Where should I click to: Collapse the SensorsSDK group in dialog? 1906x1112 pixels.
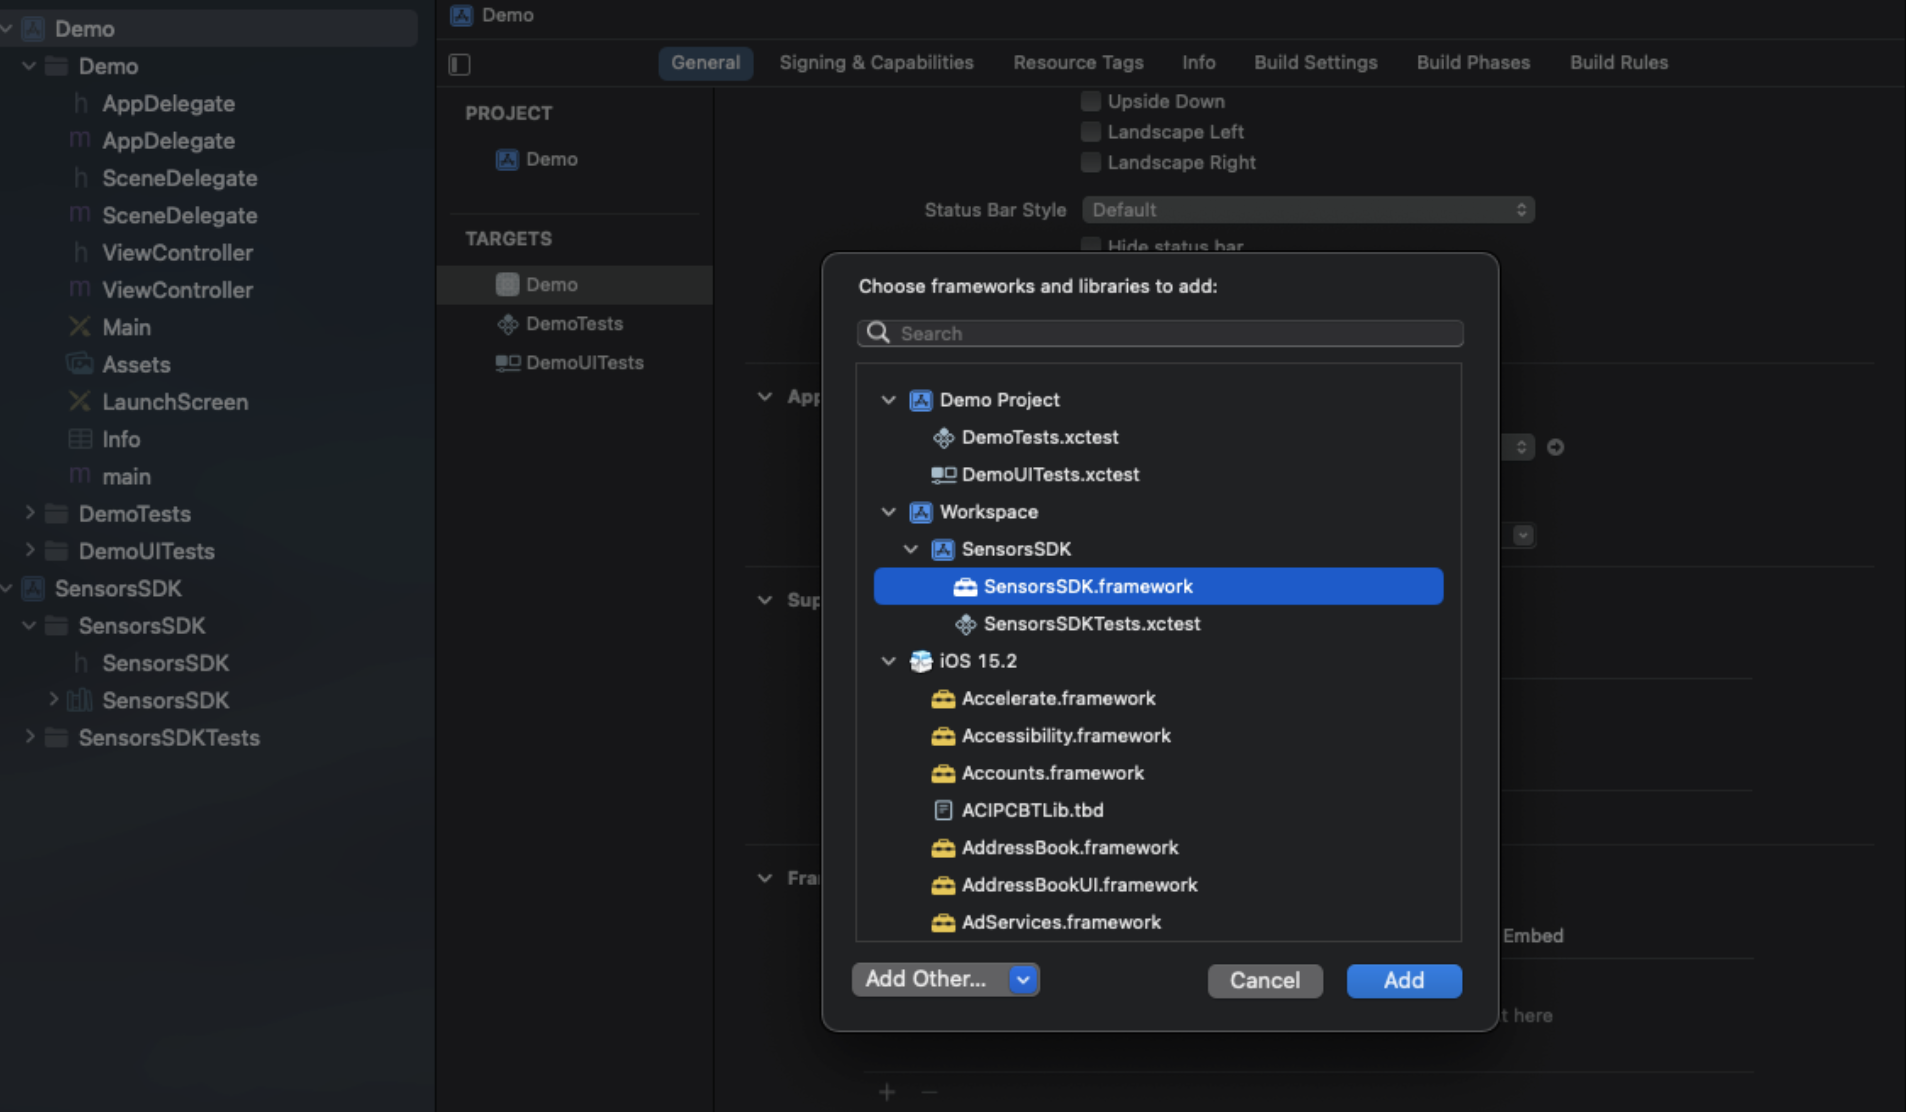910,549
